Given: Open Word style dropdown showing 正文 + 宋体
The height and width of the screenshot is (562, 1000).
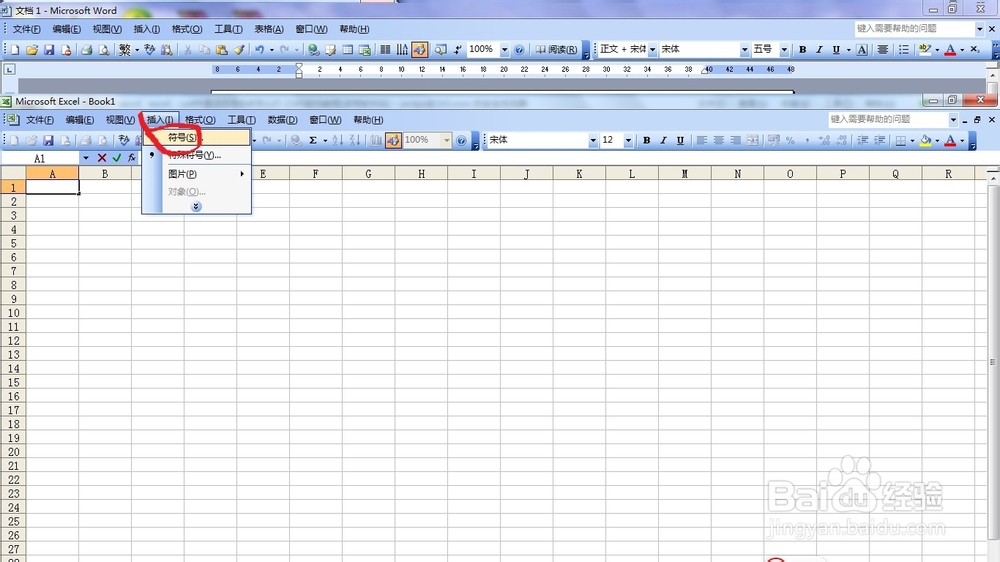Looking at the screenshot, I should tap(652, 49).
